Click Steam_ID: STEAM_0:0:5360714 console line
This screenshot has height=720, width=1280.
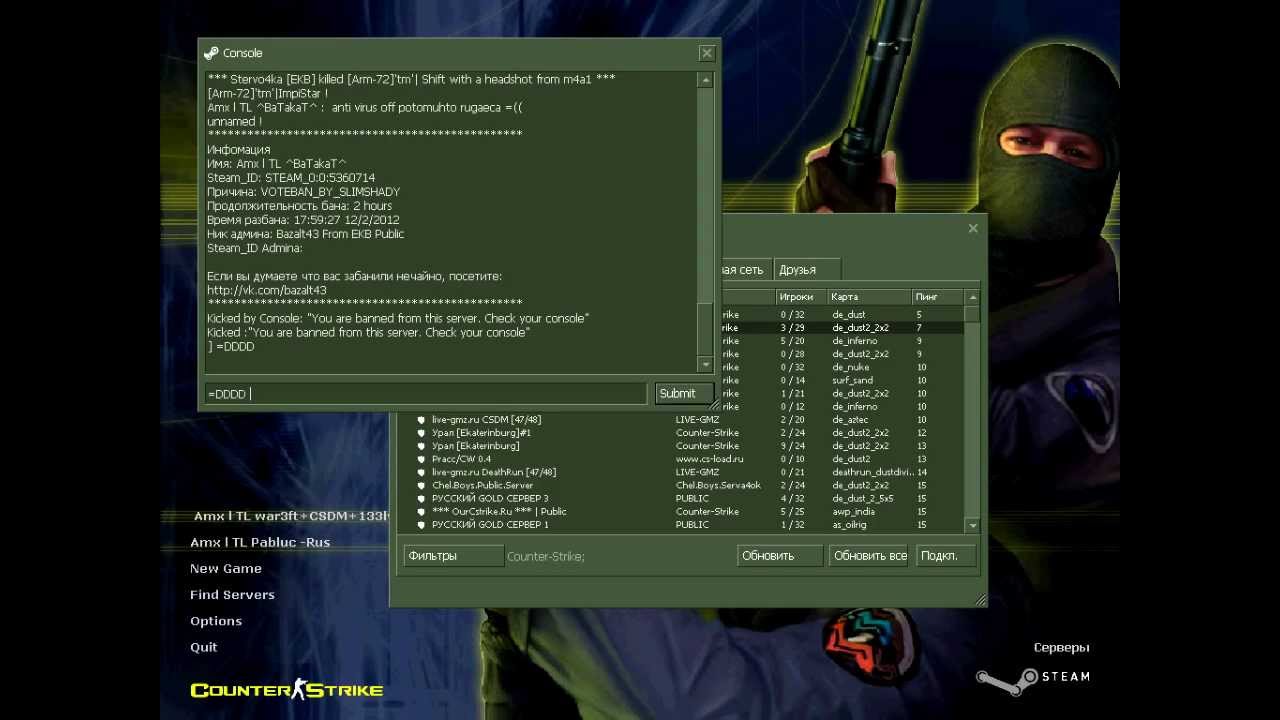point(291,178)
